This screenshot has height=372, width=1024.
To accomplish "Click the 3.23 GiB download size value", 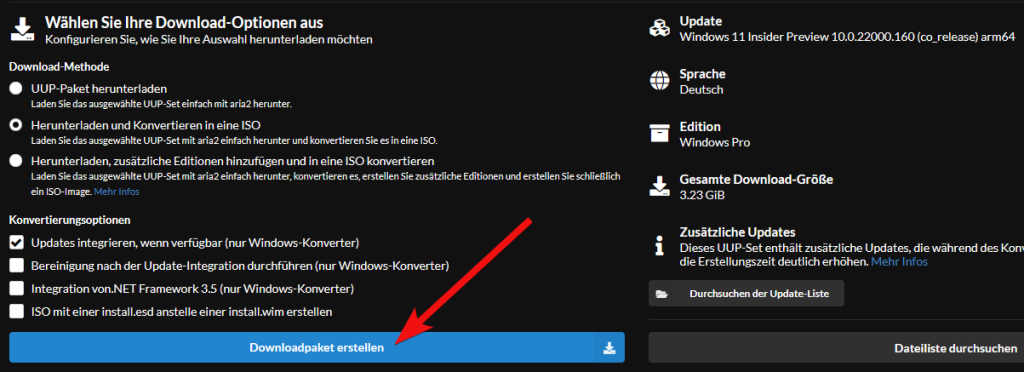I will (x=702, y=194).
